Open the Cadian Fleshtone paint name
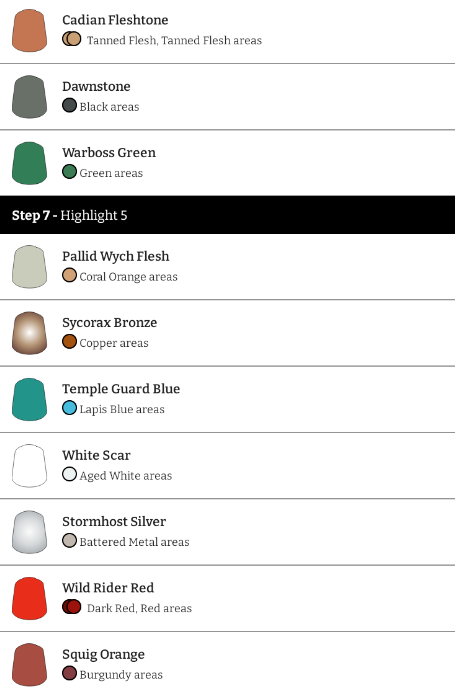This screenshot has width=455, height=695. [115, 20]
